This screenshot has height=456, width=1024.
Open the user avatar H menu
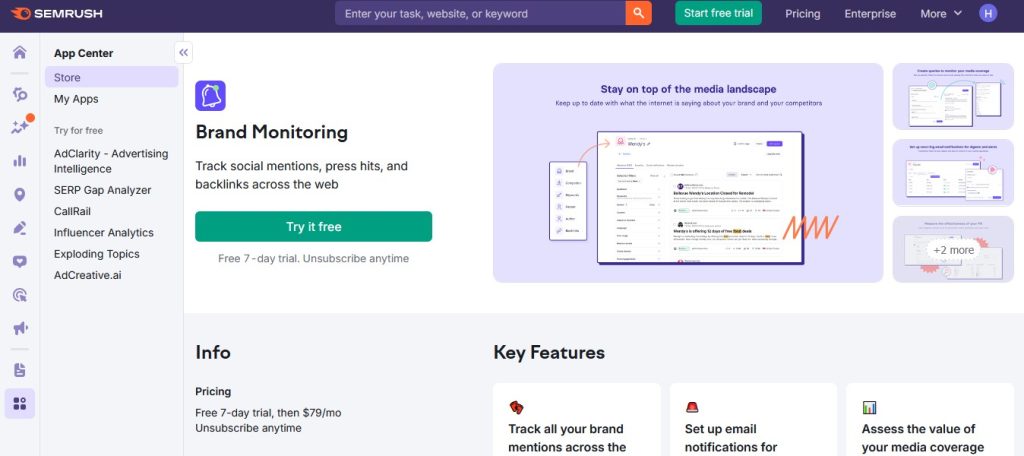[988, 13]
